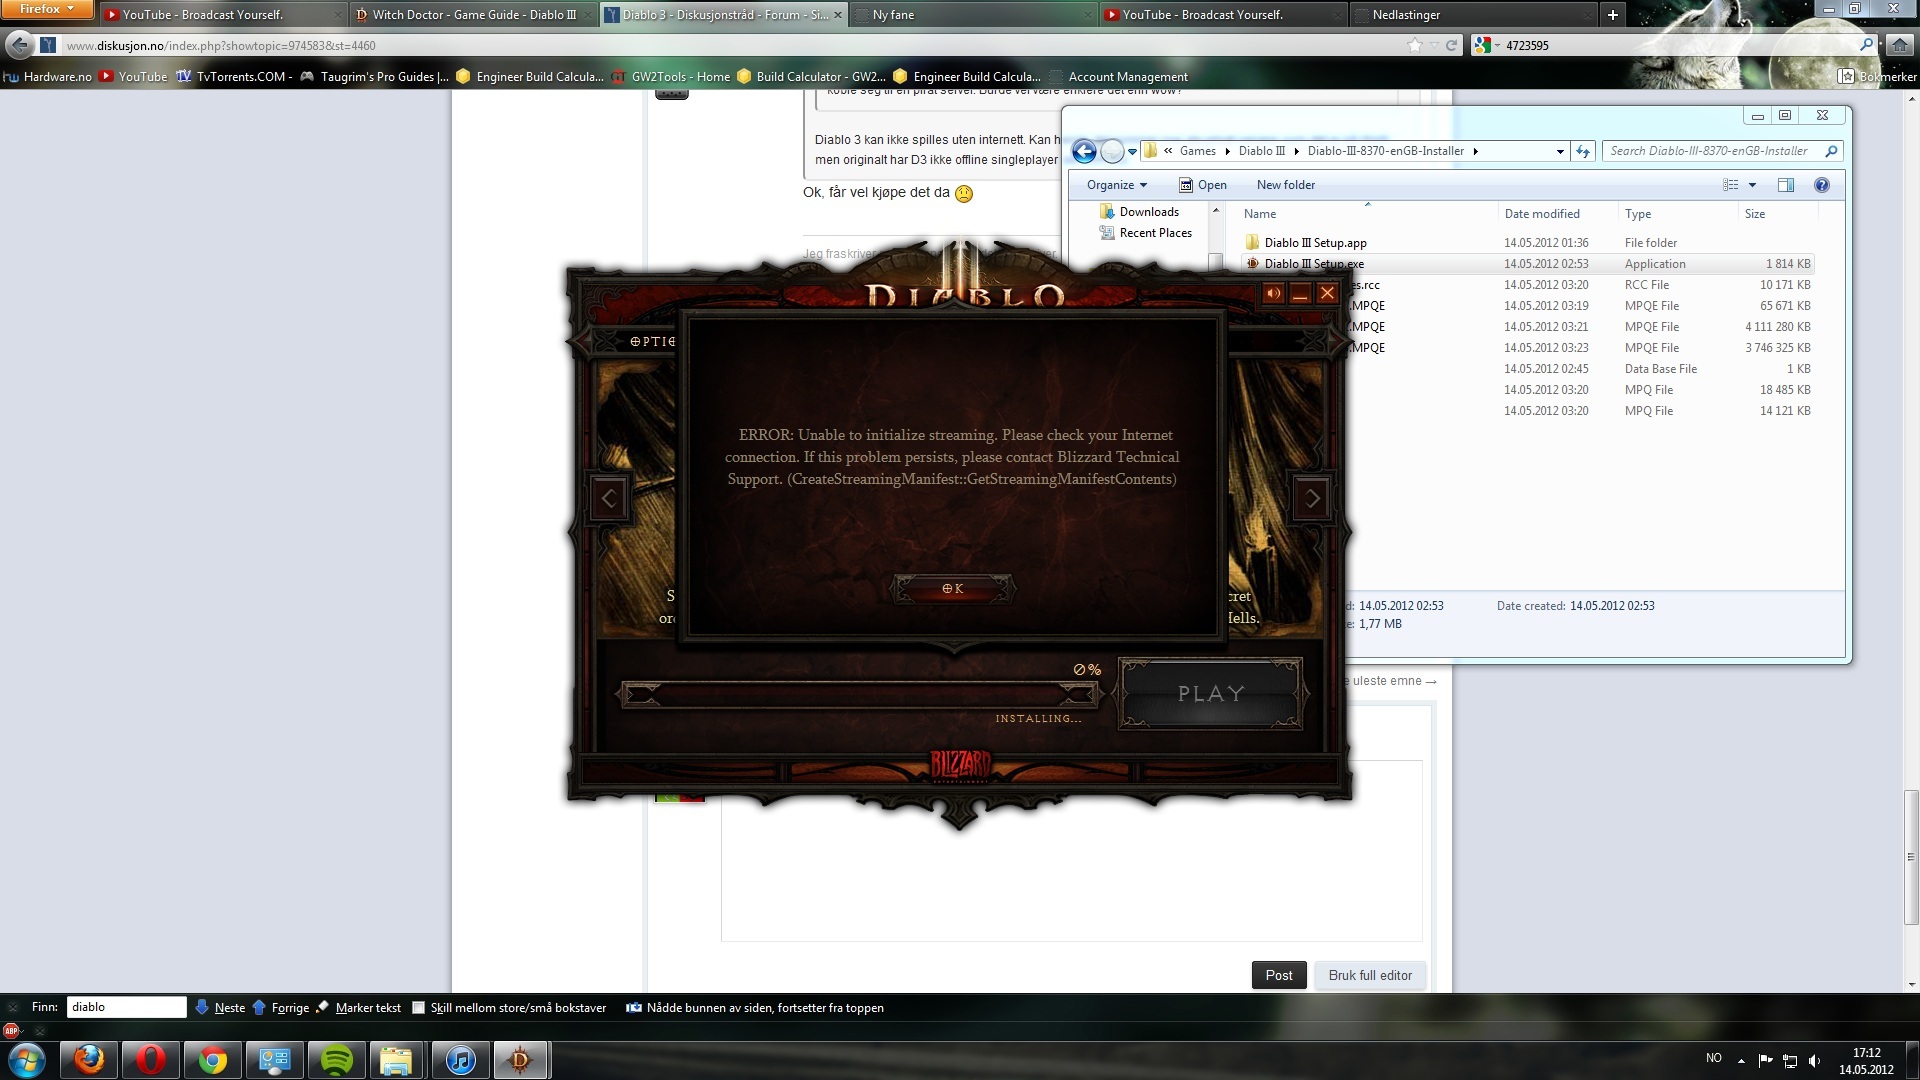Image resolution: width=1920 pixels, height=1080 pixels.
Task: Select Downloads in navigation pane
Action: coord(1139,212)
